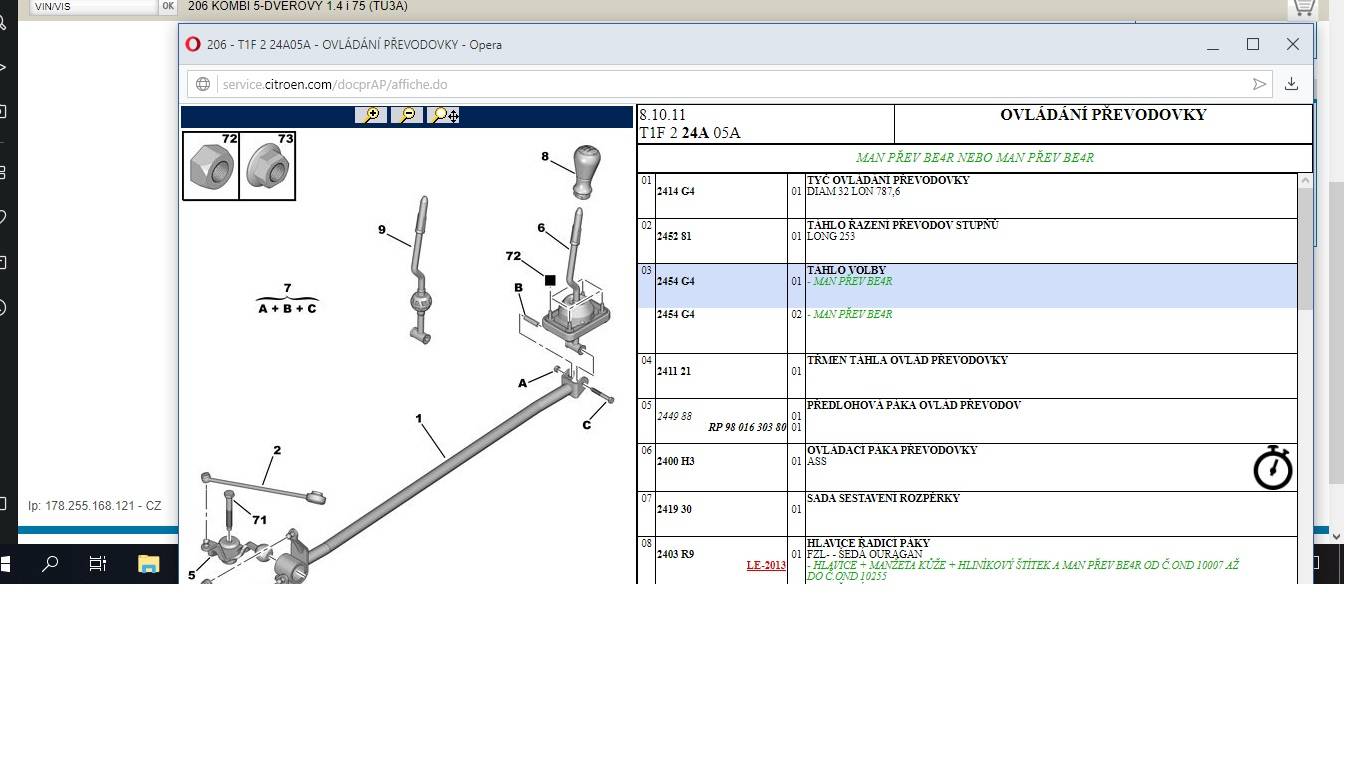The height and width of the screenshot is (768, 1366).
Task: Click the 206 KOMBI 5-DVEŘOVÝ vehicle title
Action: 297,6
